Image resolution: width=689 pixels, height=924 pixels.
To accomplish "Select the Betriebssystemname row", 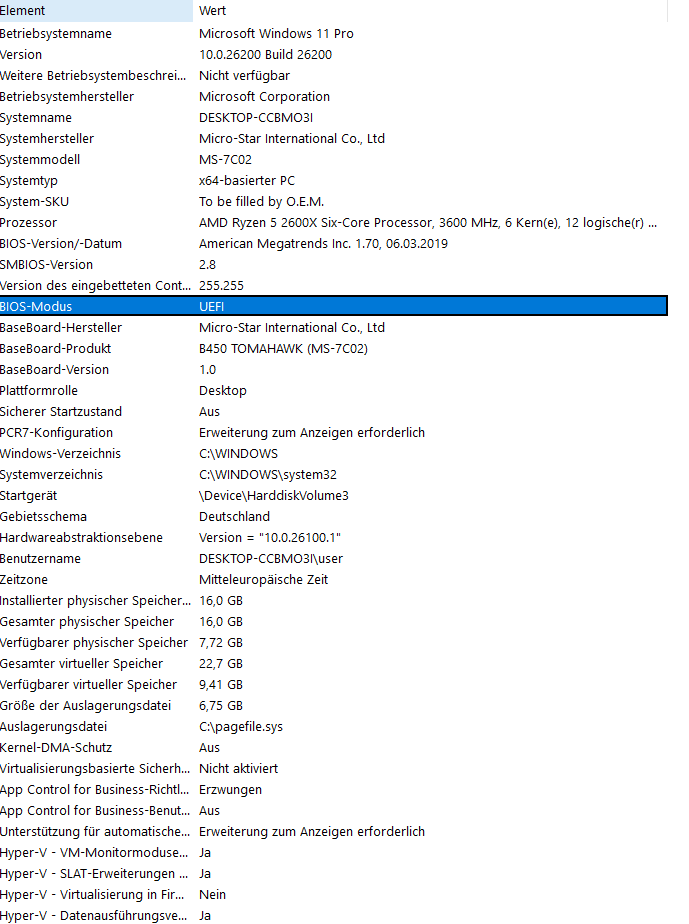I will (334, 34).
